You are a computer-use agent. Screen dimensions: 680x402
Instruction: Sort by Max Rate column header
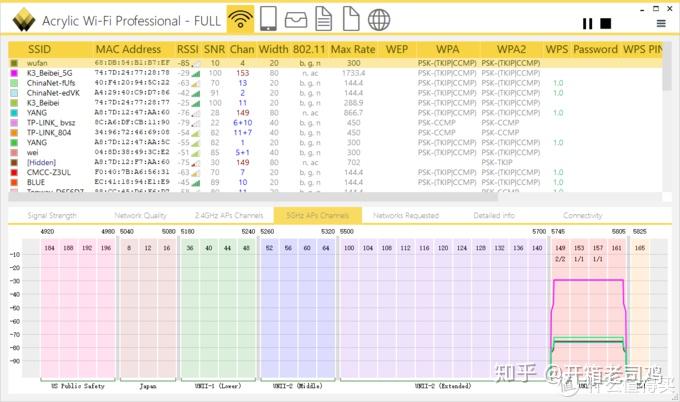pos(353,49)
